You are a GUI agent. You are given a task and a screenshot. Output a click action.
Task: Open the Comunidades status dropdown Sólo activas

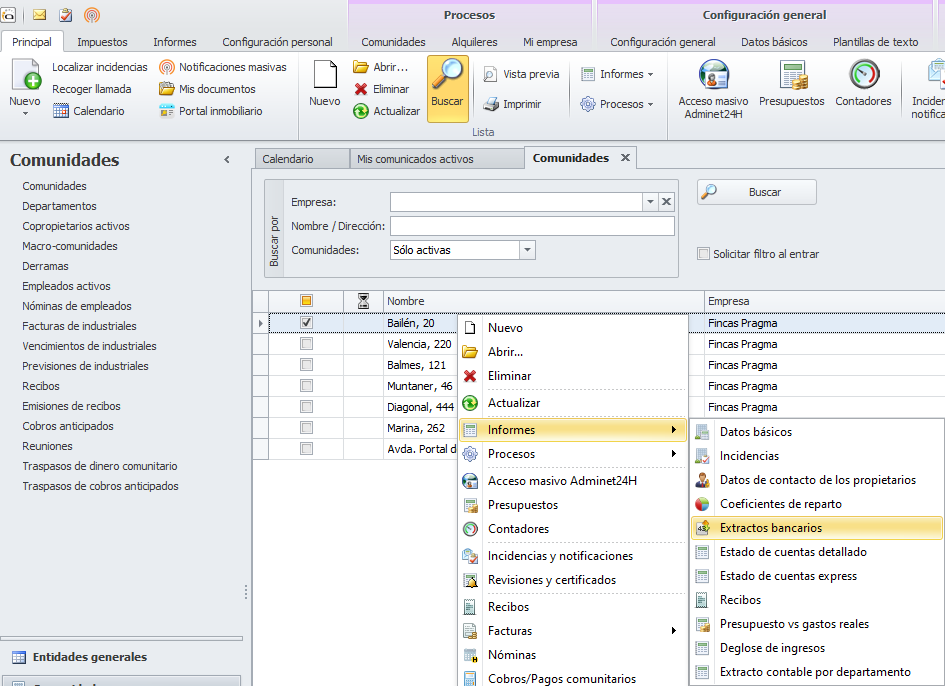(x=527, y=250)
